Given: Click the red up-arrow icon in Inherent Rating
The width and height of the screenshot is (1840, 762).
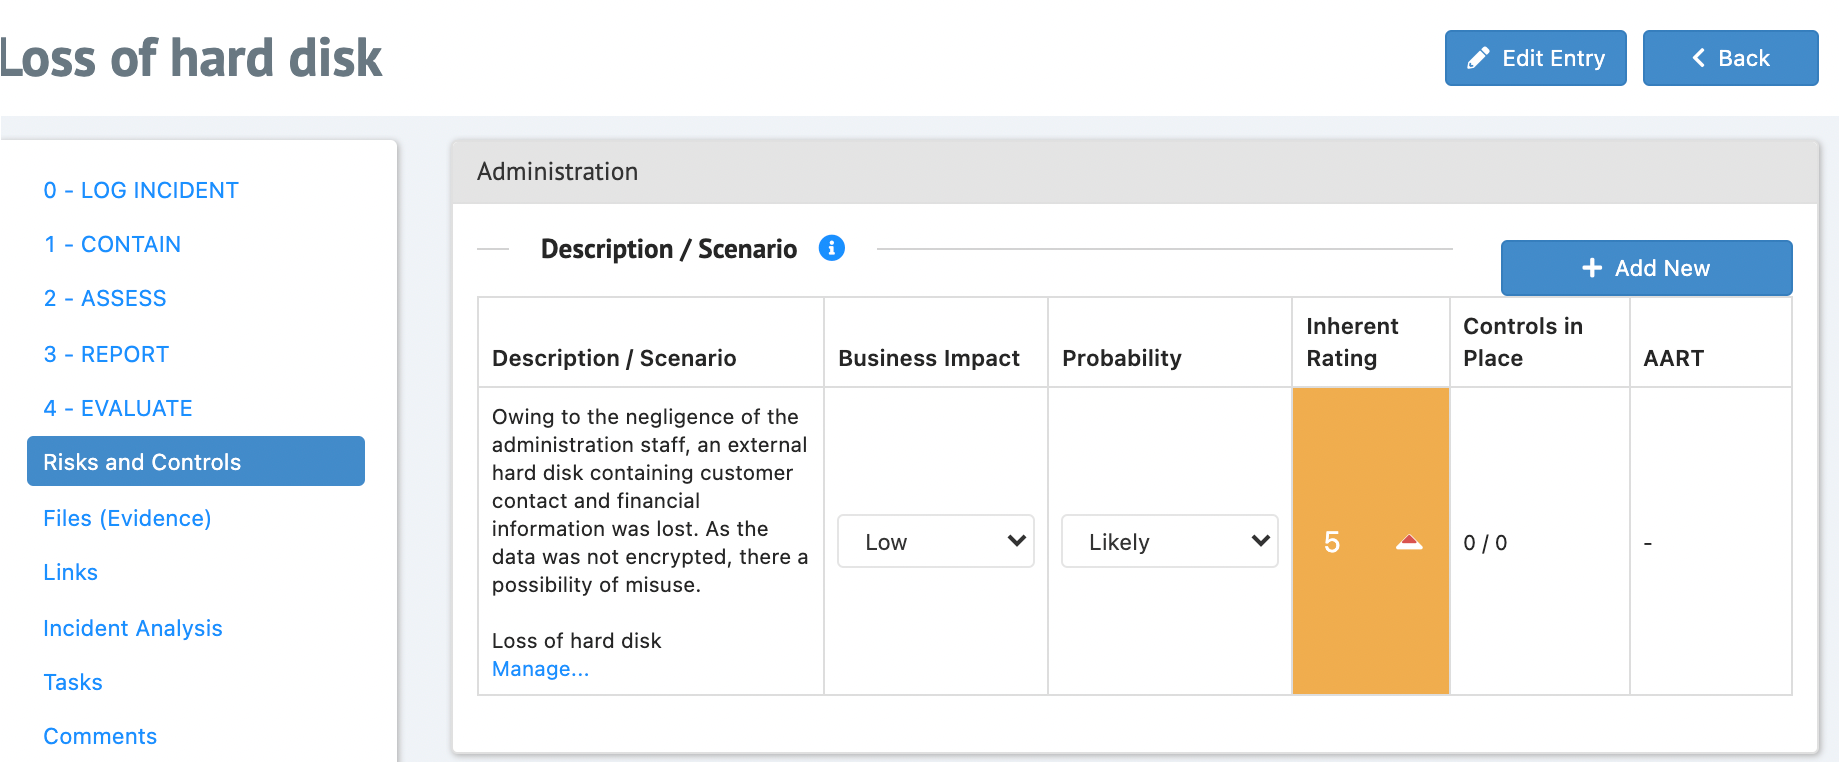Looking at the screenshot, I should [x=1409, y=542].
